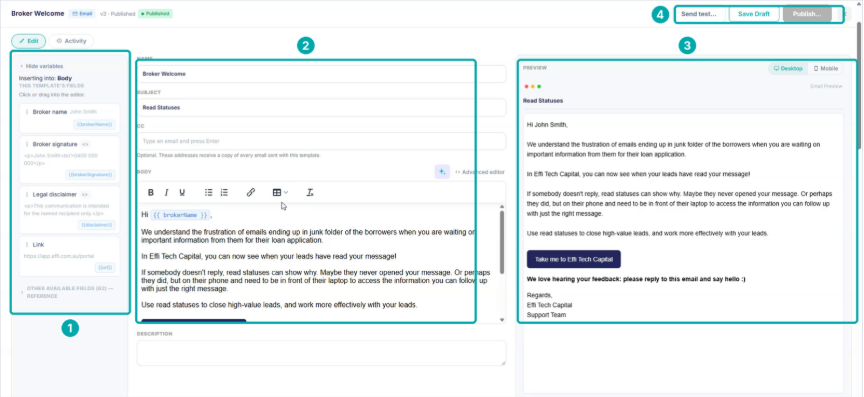
Task: Click Save Draft
Action: point(754,14)
